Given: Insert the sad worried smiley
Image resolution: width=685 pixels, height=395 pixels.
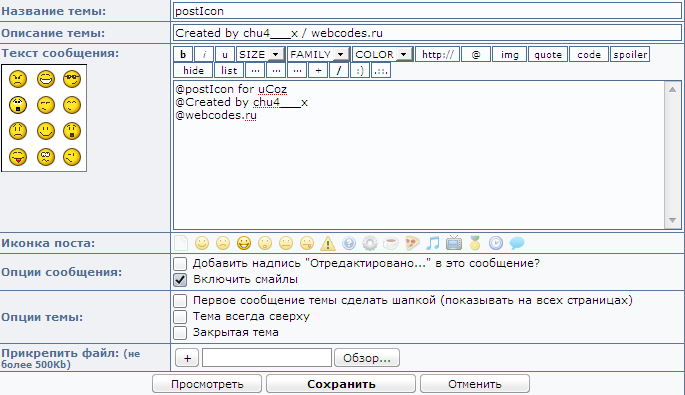Looking at the screenshot, I should click(x=18, y=131).
